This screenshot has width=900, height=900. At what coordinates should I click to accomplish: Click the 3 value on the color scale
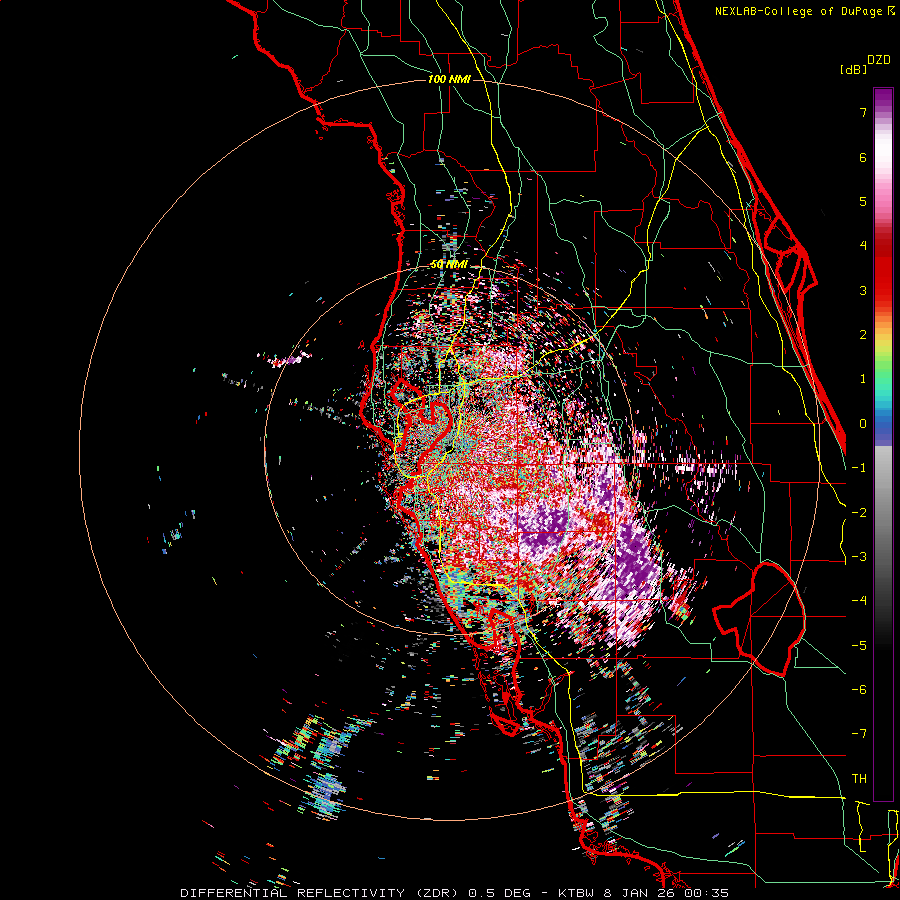863,290
